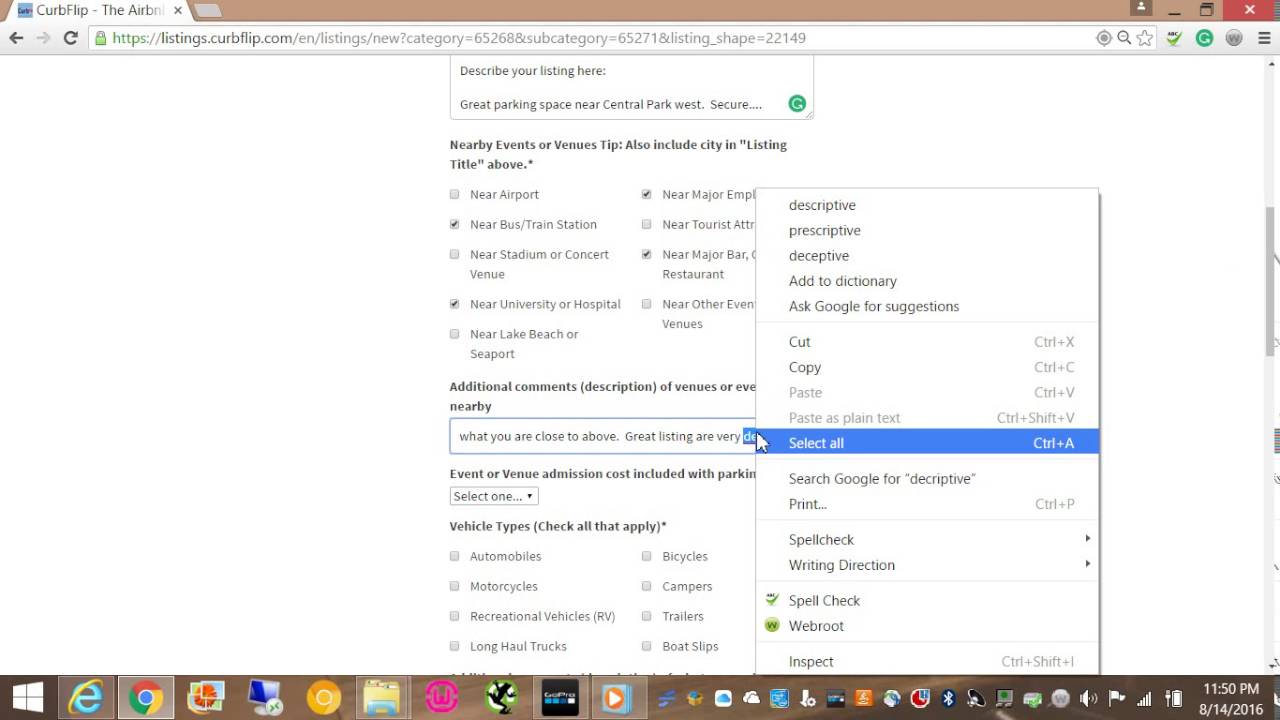Select Ask Google for suggestions
Image resolution: width=1280 pixels, height=720 pixels.
tap(927, 306)
